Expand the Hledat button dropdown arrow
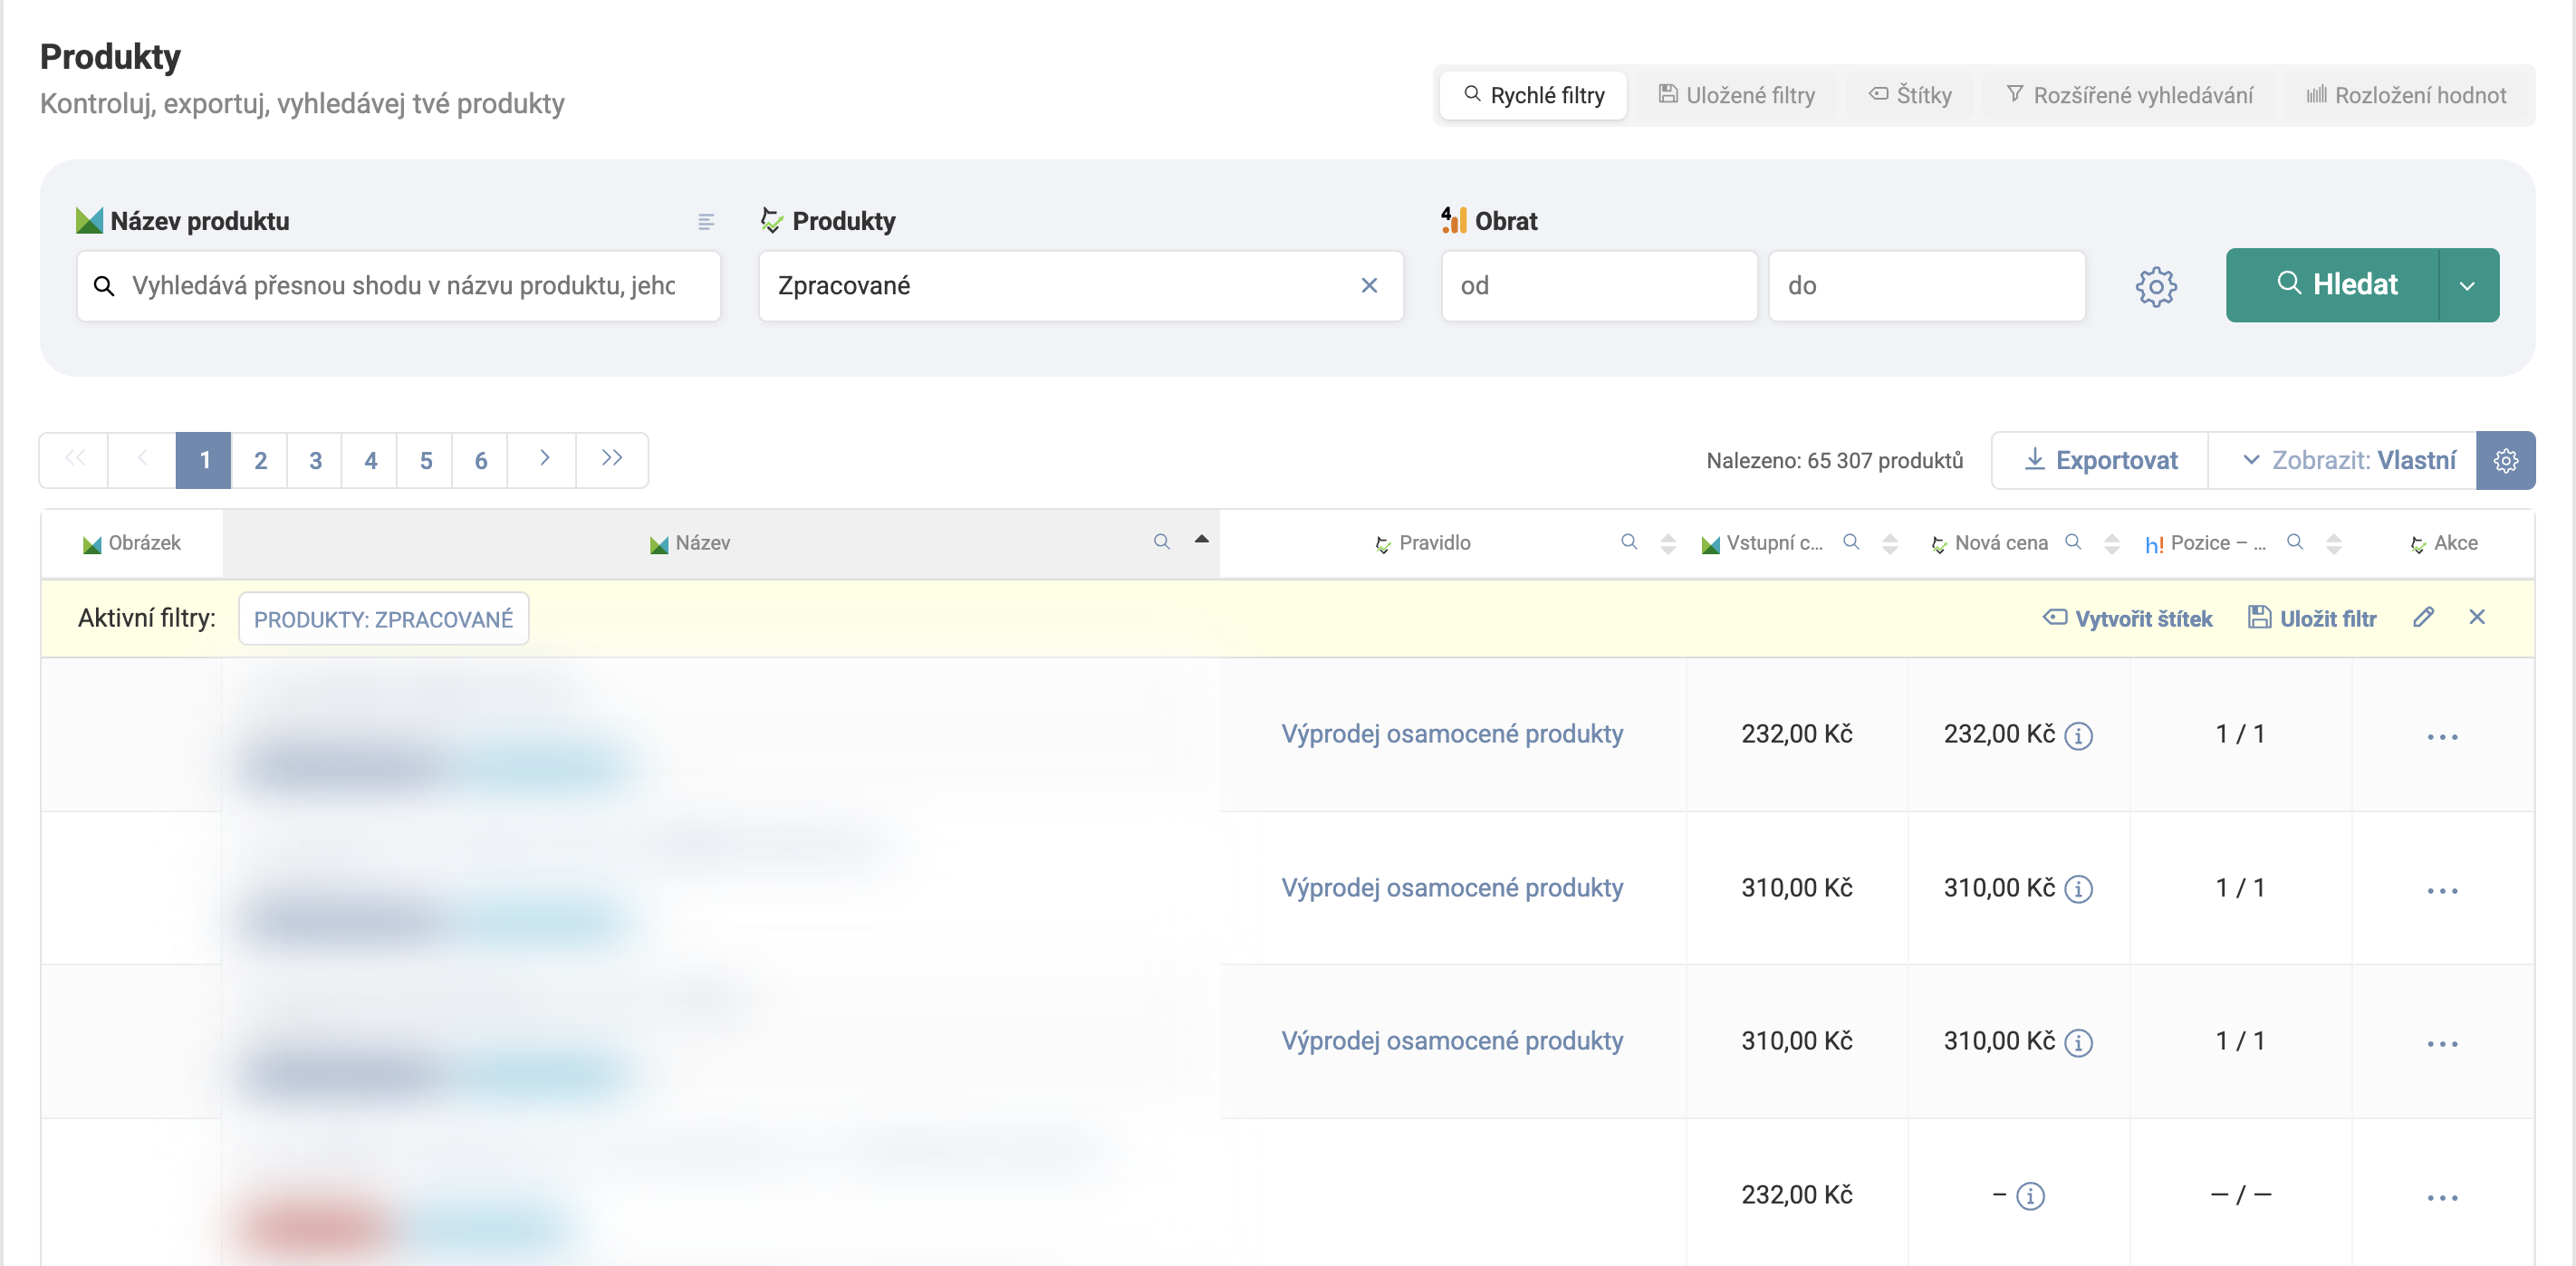The width and height of the screenshot is (2576, 1266). [x=2467, y=286]
